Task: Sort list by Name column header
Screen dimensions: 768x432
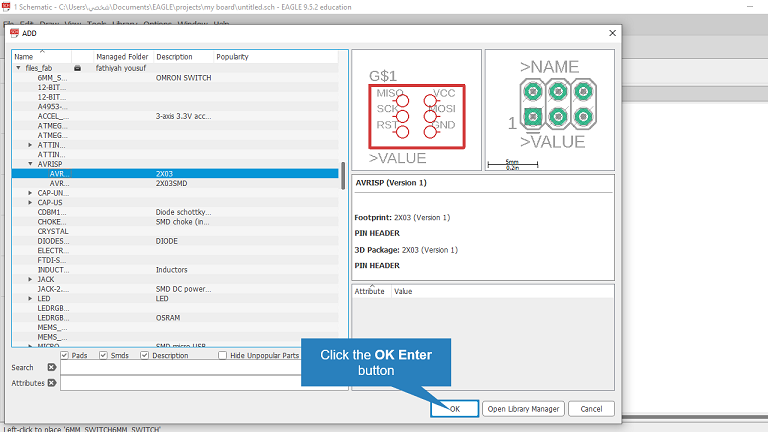Action: tap(42, 57)
